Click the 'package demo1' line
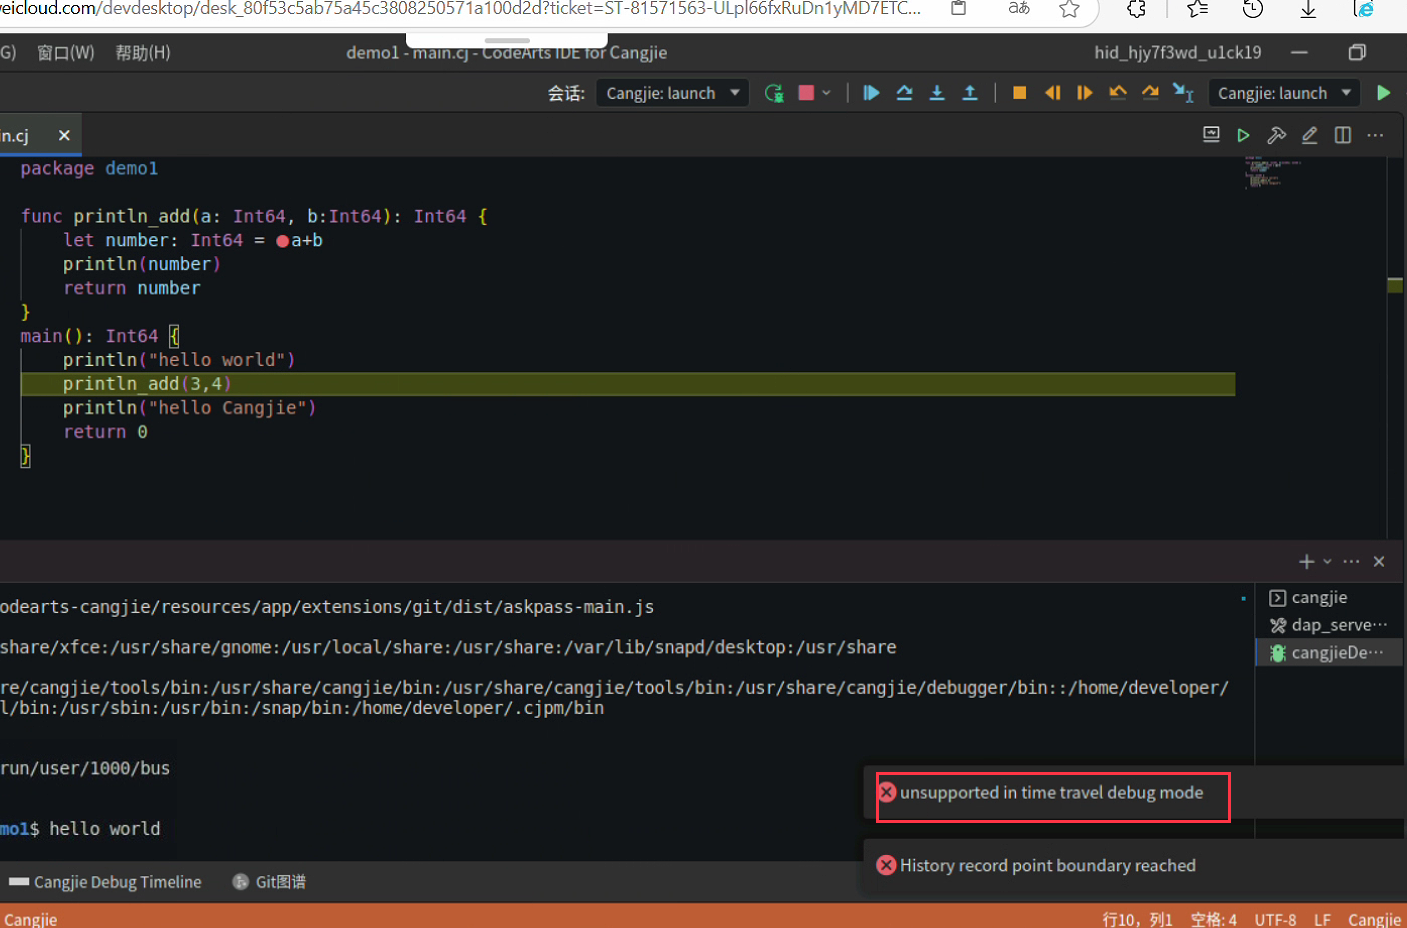Image resolution: width=1407 pixels, height=928 pixels. point(89,169)
